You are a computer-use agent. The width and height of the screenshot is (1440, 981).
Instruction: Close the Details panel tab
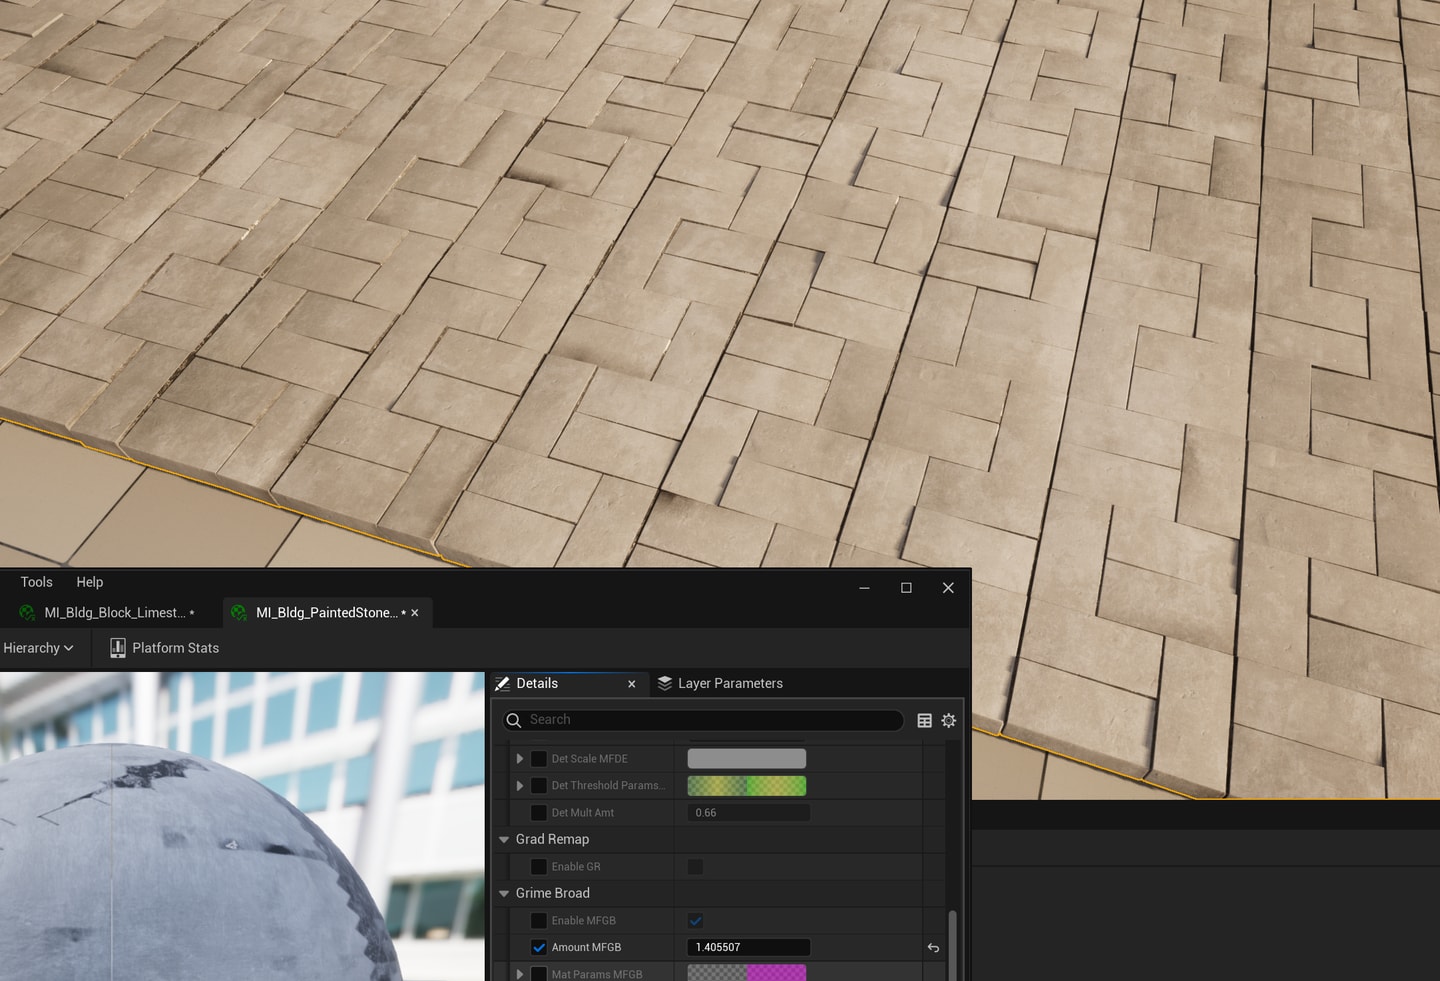coord(631,684)
